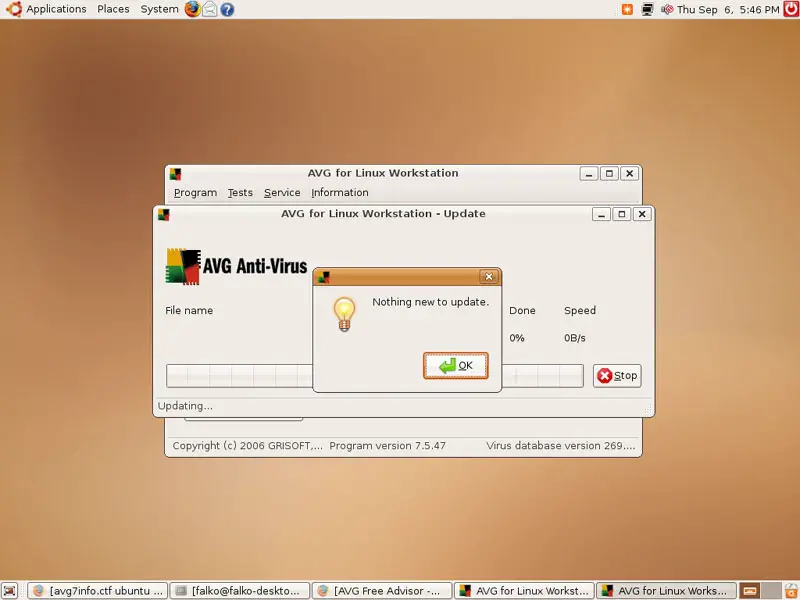
Task: Click the AVG Anti-Virus logo in the Update window
Action: coord(236,266)
